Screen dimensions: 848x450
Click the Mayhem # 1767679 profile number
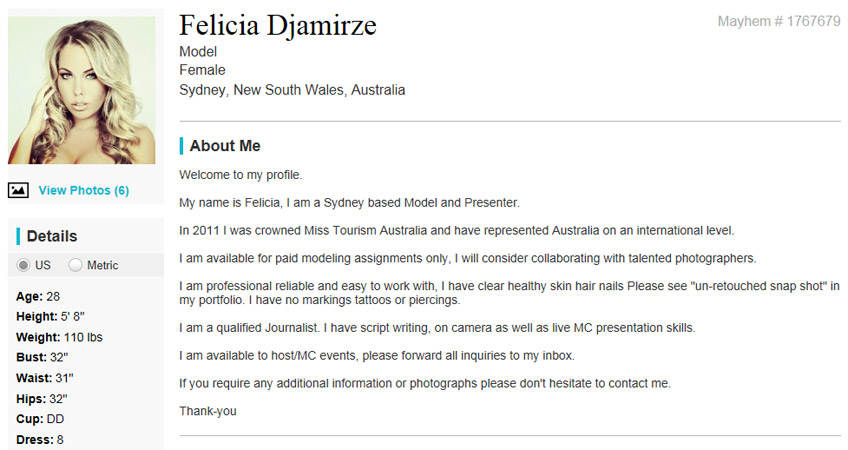[778, 21]
